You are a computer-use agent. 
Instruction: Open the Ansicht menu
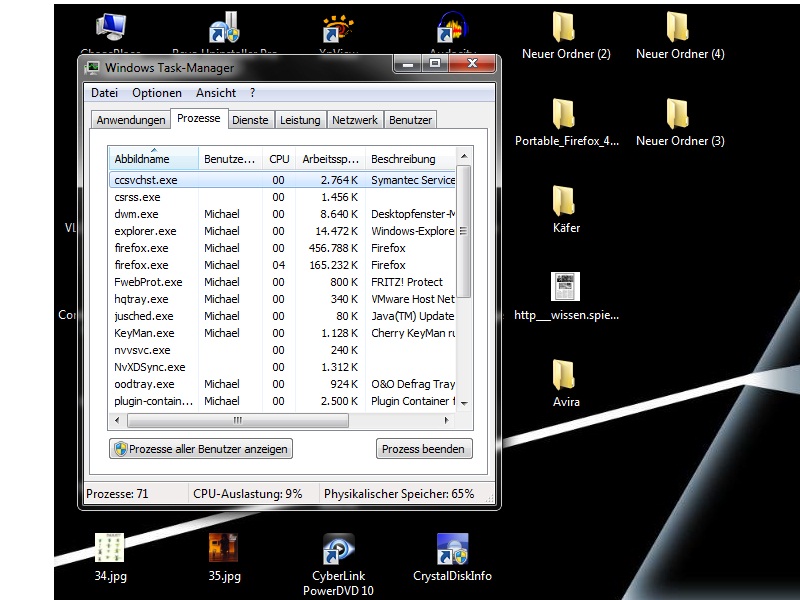216,93
